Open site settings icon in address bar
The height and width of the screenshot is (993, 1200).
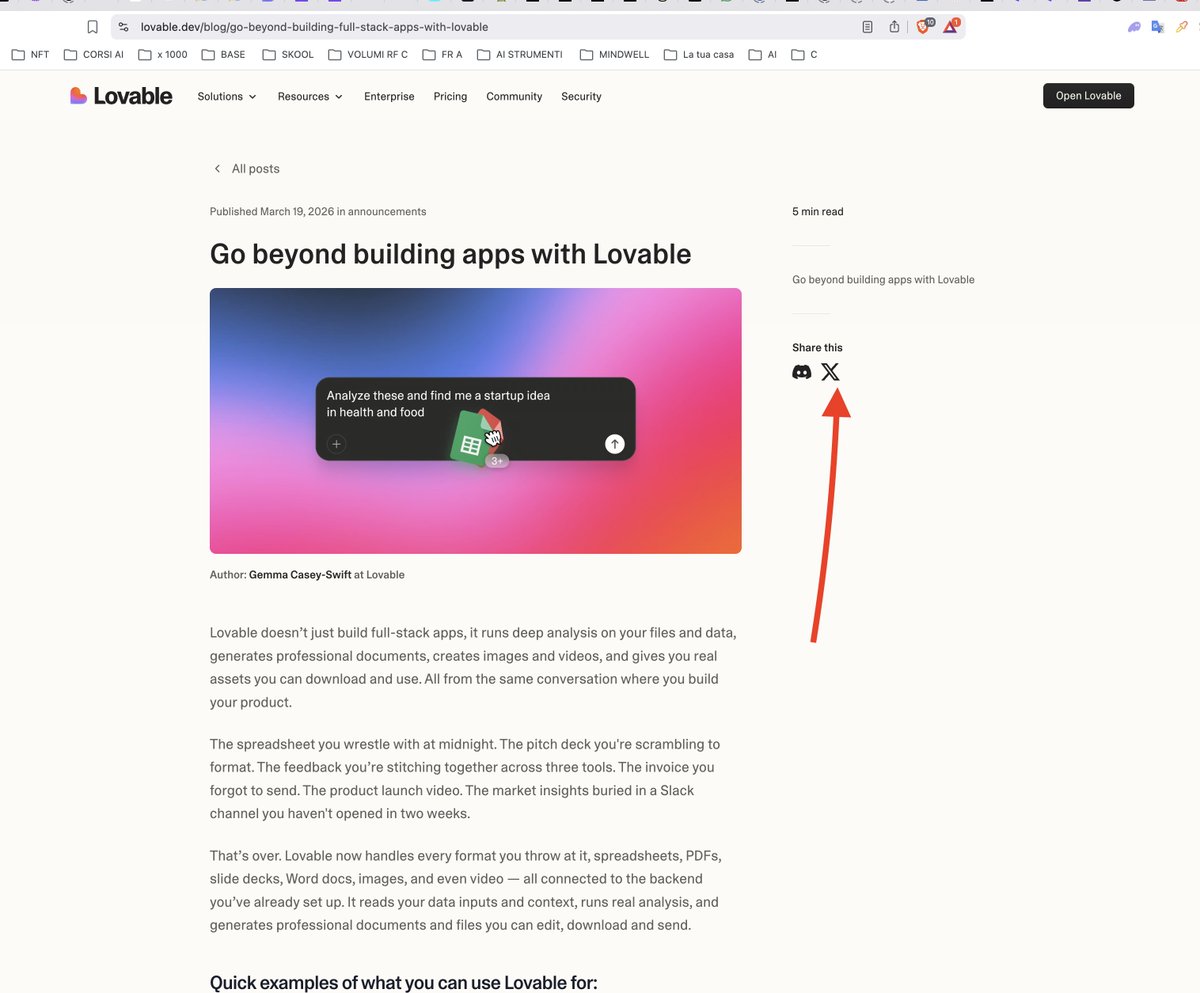point(123,27)
